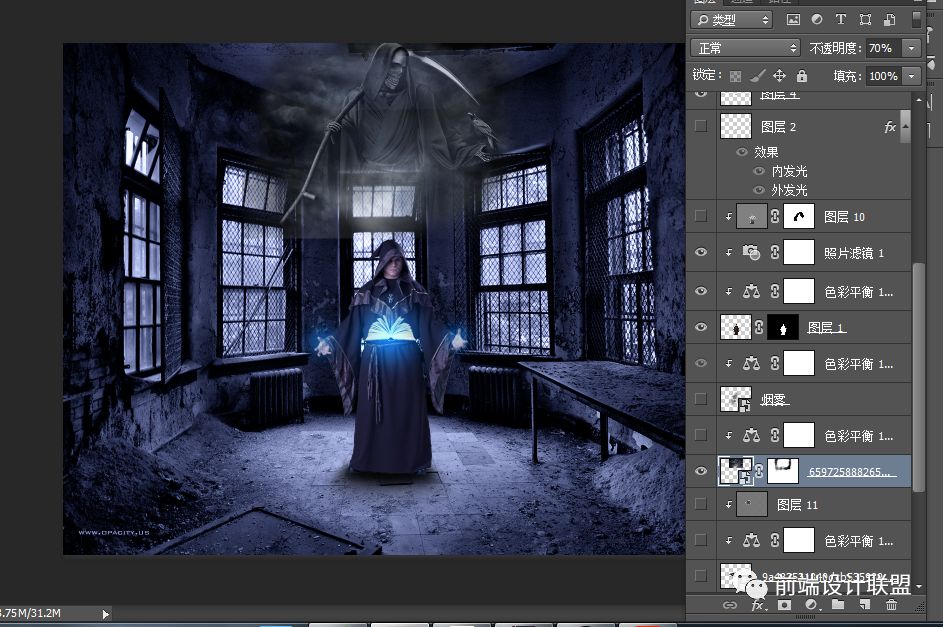Open the 外发光 effect entry

(x=789, y=190)
